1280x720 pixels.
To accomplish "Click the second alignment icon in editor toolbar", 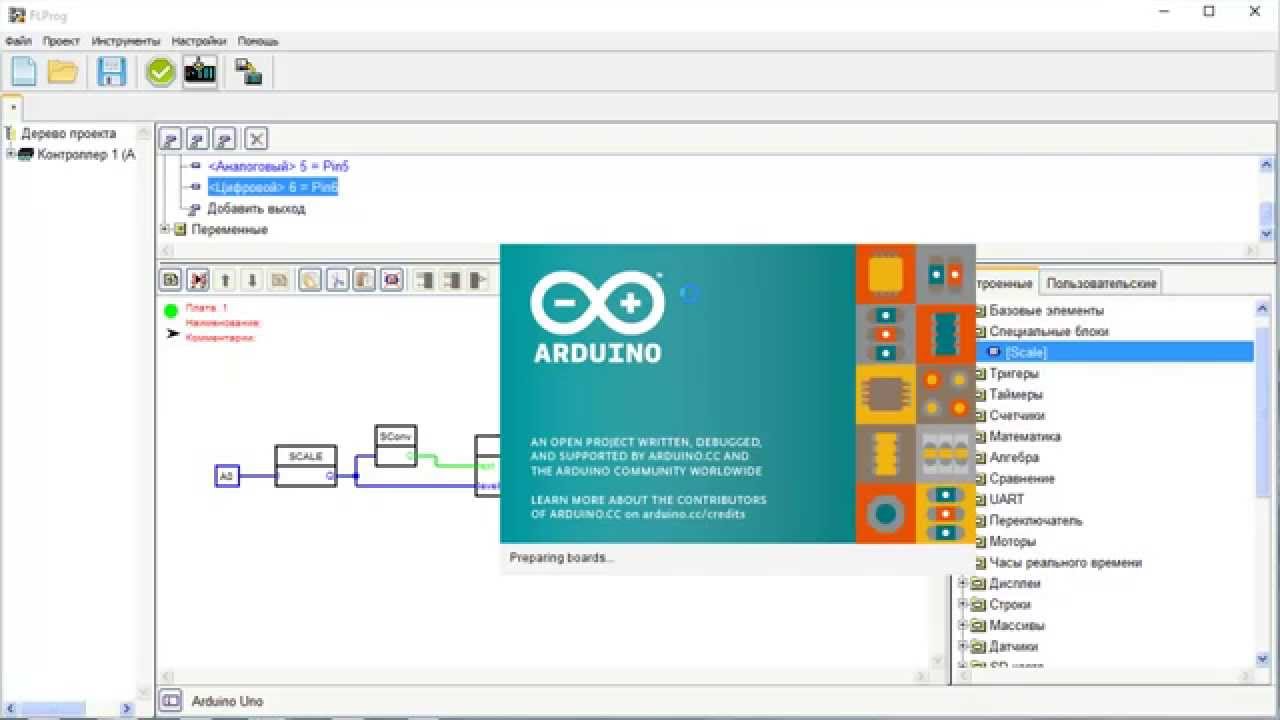I will (x=452, y=280).
